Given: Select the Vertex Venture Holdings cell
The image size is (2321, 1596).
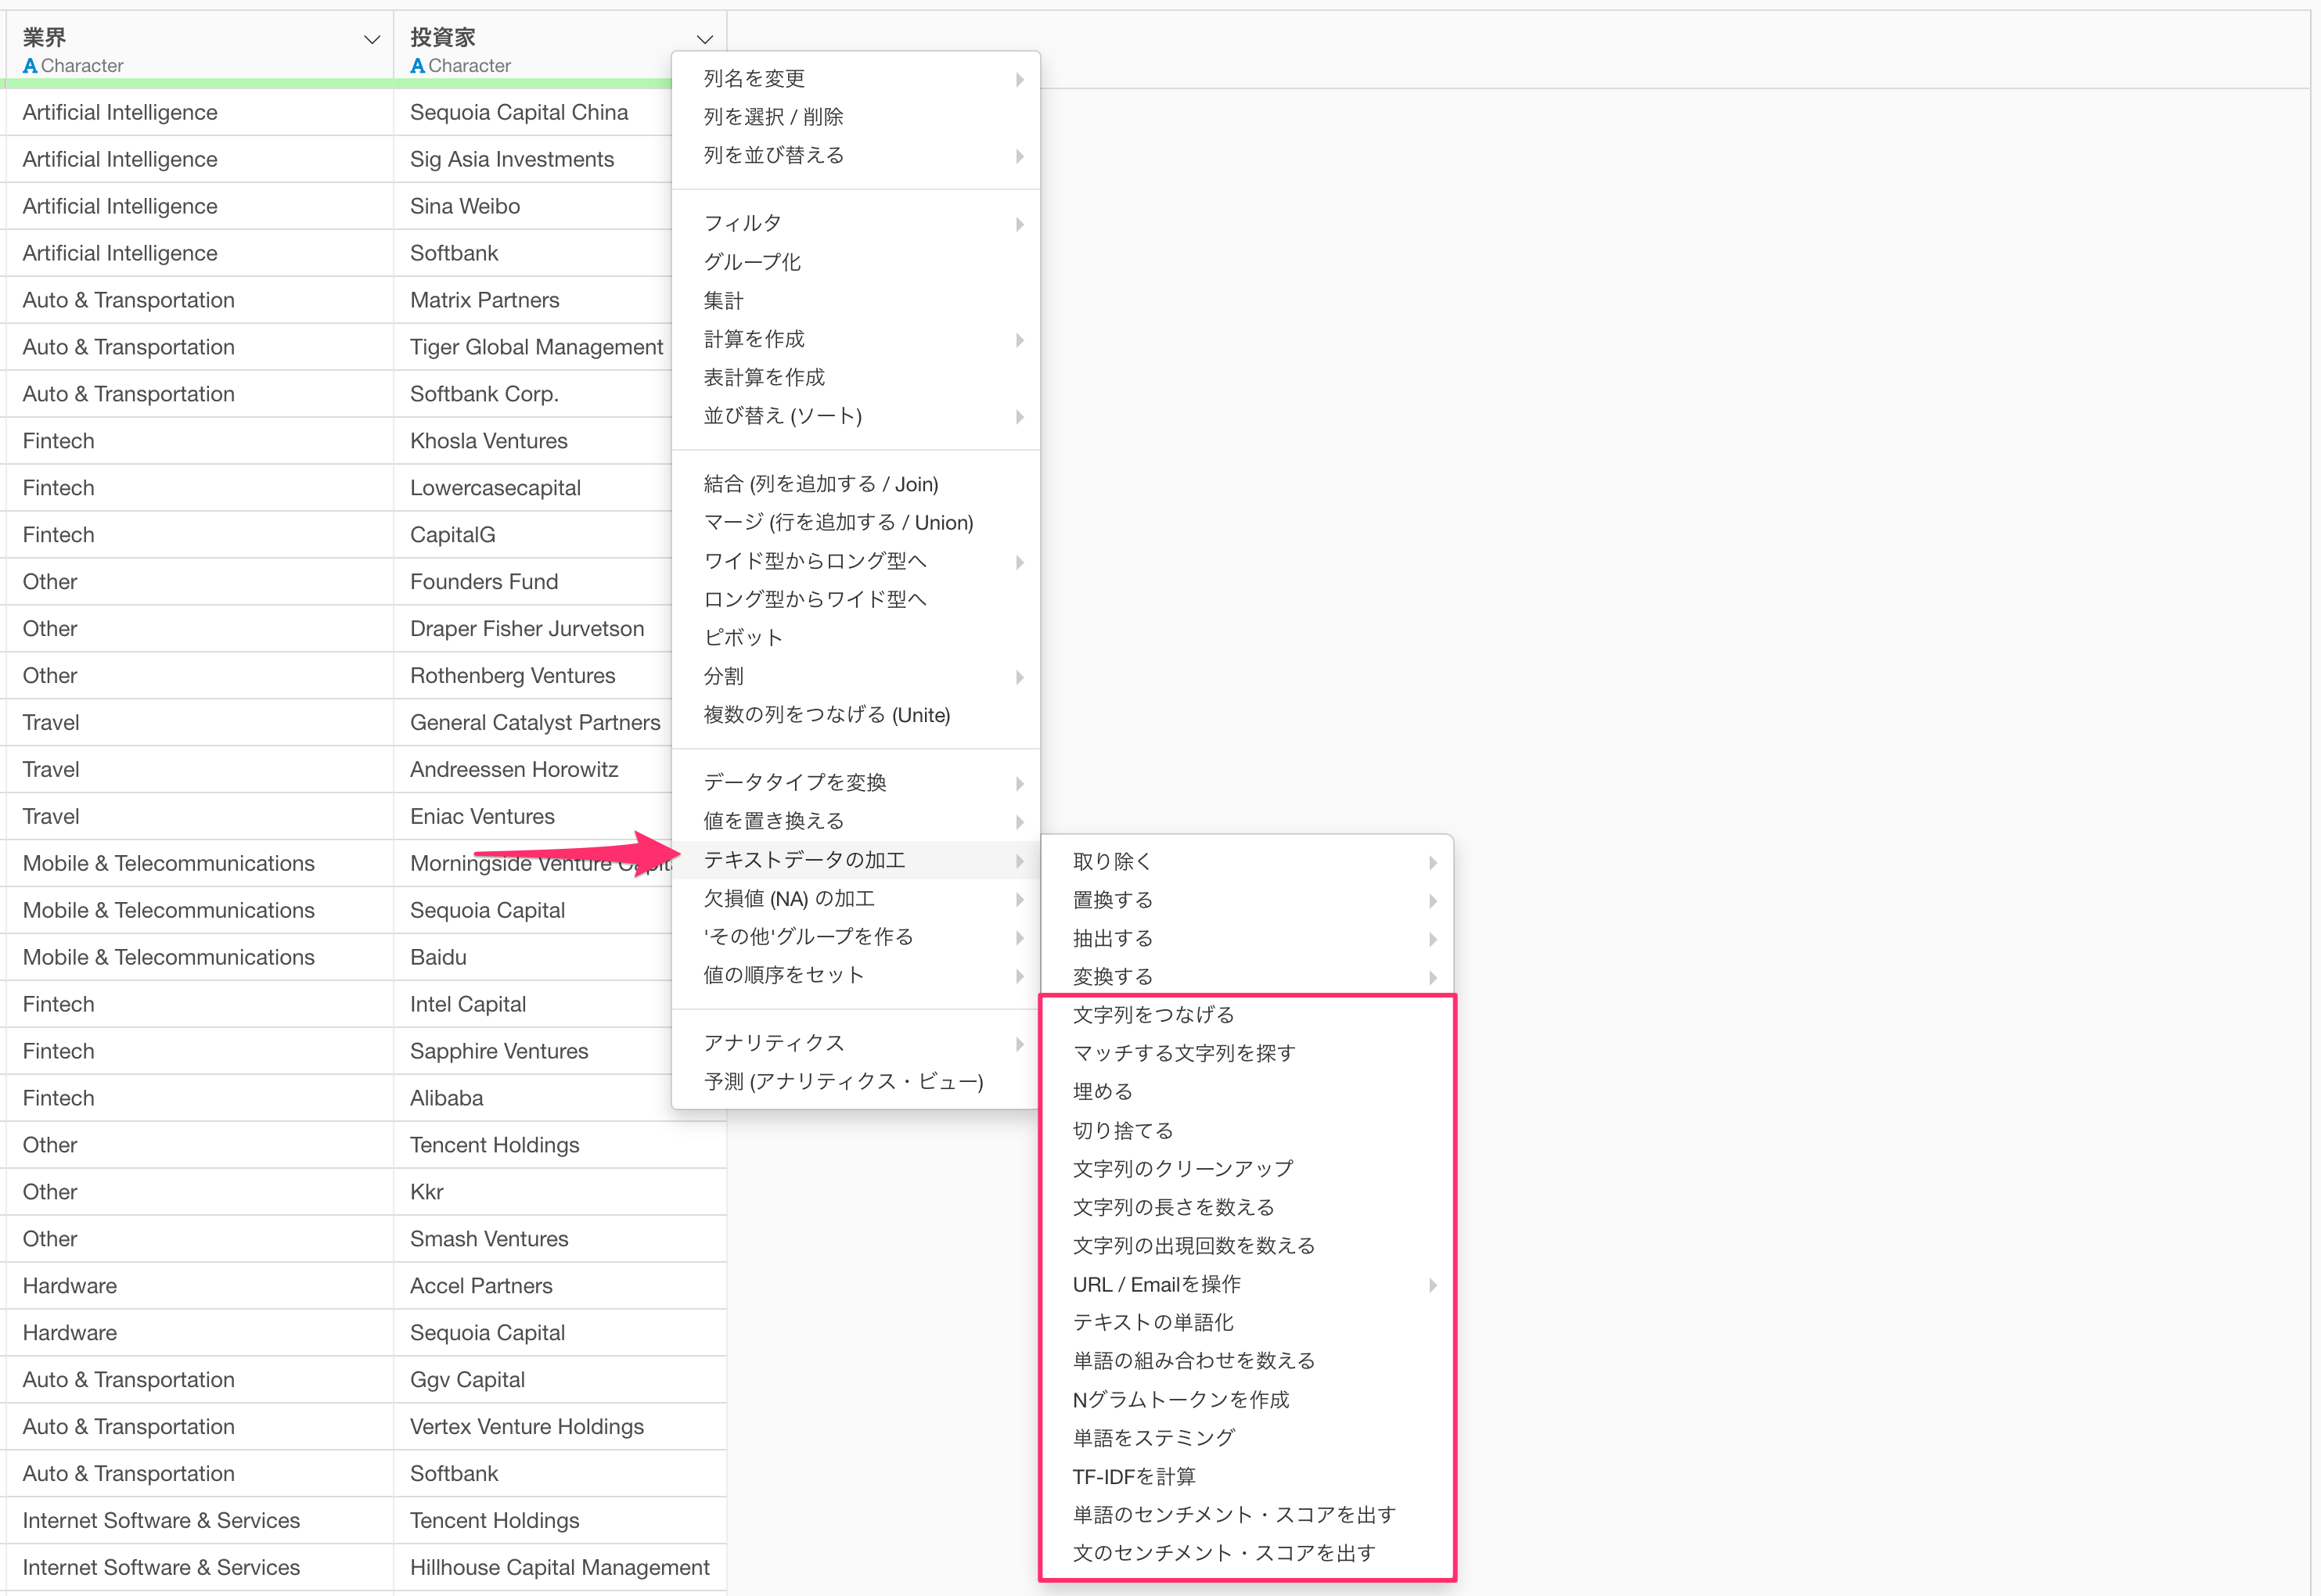Looking at the screenshot, I should [560, 1427].
